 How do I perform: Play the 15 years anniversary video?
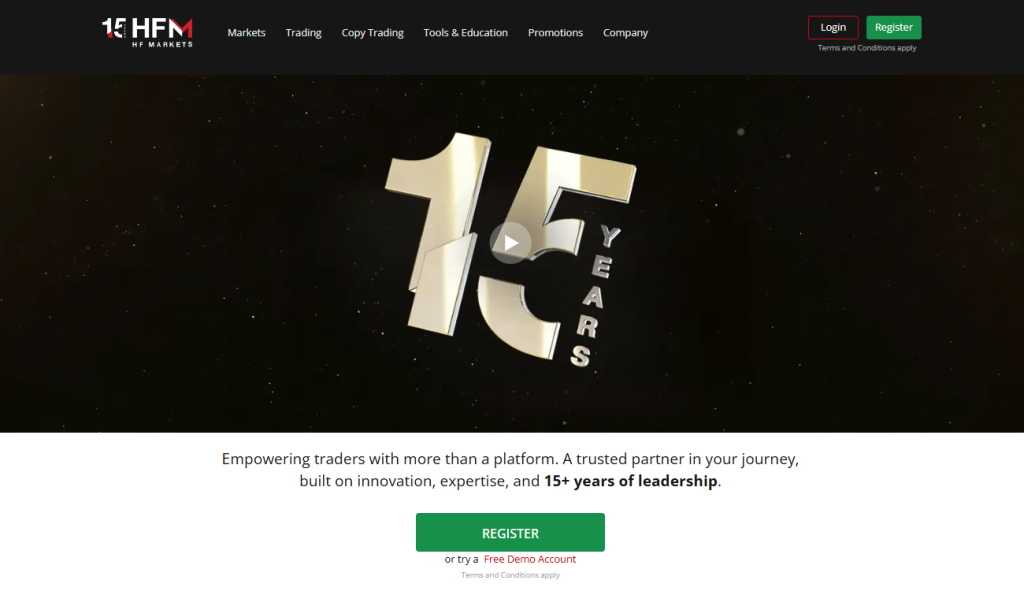click(511, 243)
